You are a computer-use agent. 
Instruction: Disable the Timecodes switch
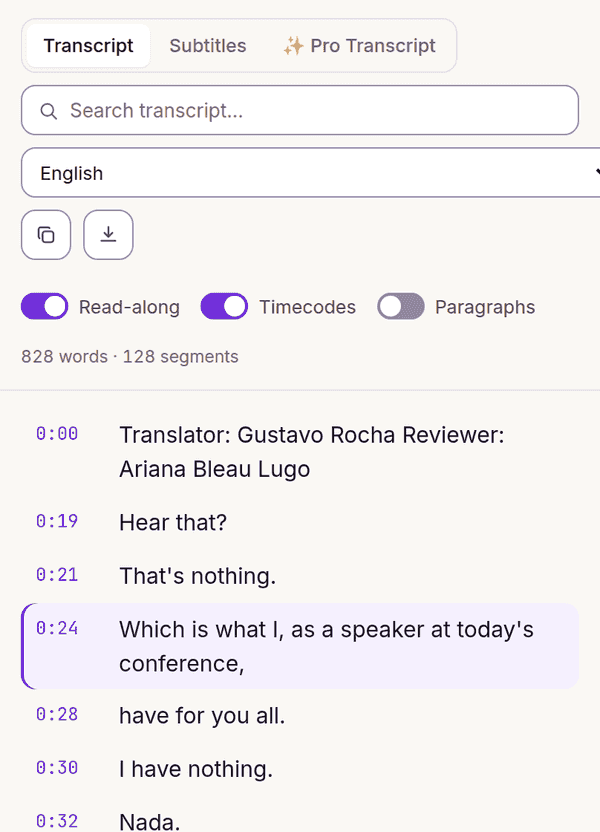pyautogui.click(x=224, y=306)
